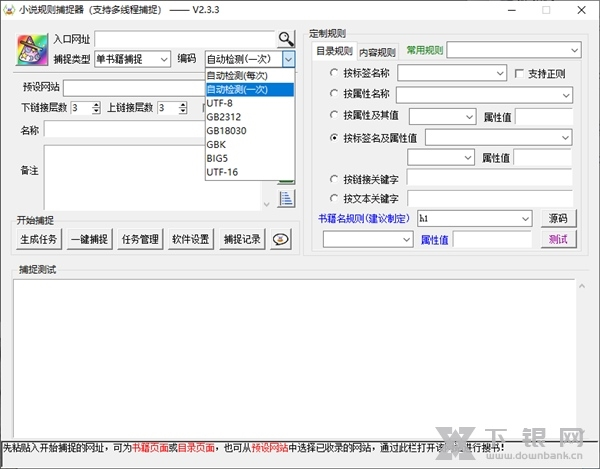Screen dimensions: 600x469
Task: Click the list icon beside the 备注 box
Action: tap(287, 199)
